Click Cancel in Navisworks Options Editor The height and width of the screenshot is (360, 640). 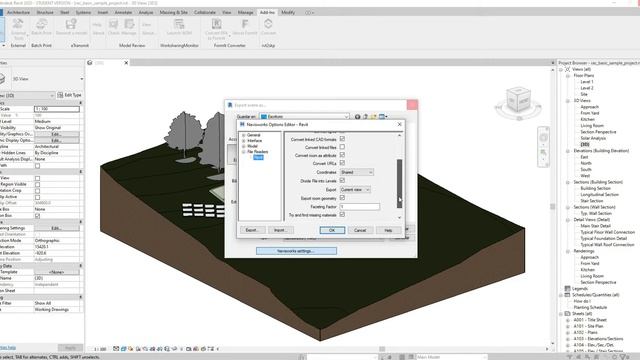(x=360, y=230)
